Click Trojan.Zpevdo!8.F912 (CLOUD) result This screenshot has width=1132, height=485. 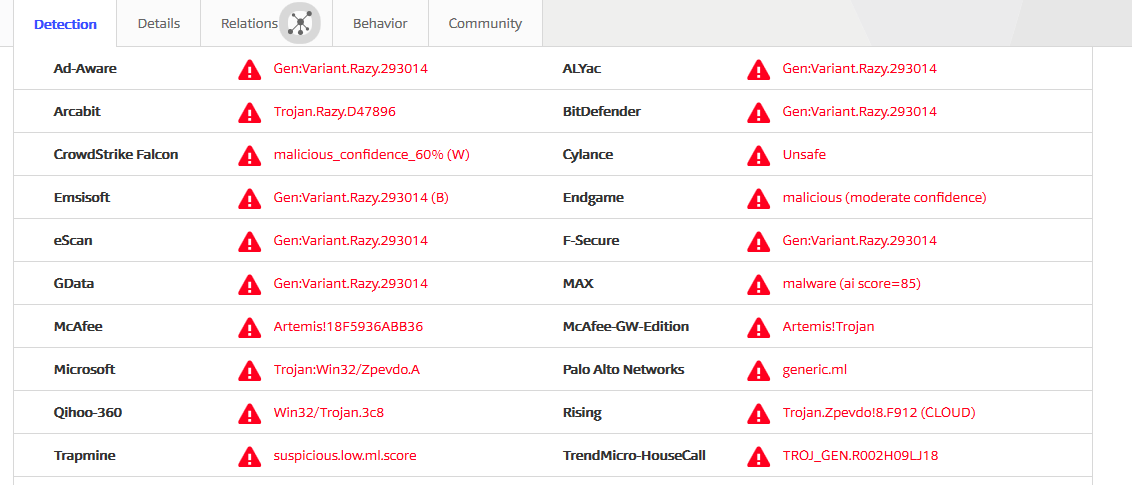pyautogui.click(x=879, y=413)
